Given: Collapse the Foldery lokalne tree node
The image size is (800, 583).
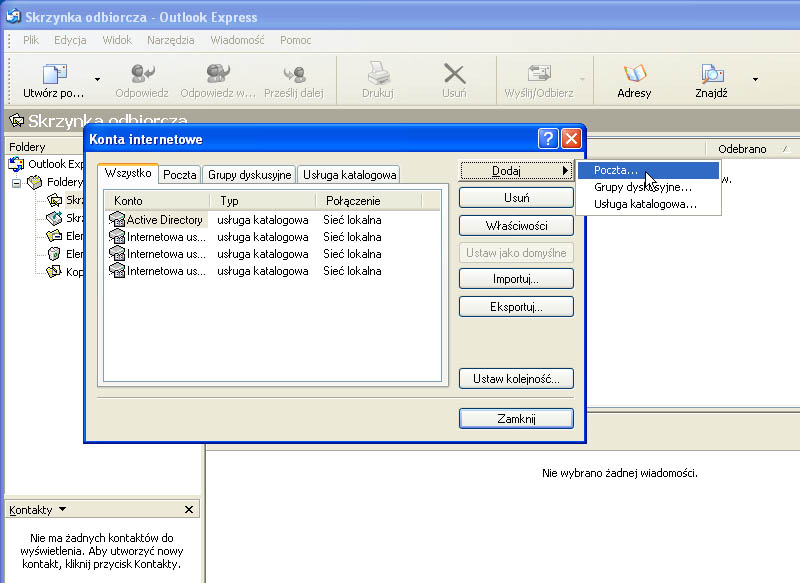Looking at the screenshot, I should [x=16, y=183].
